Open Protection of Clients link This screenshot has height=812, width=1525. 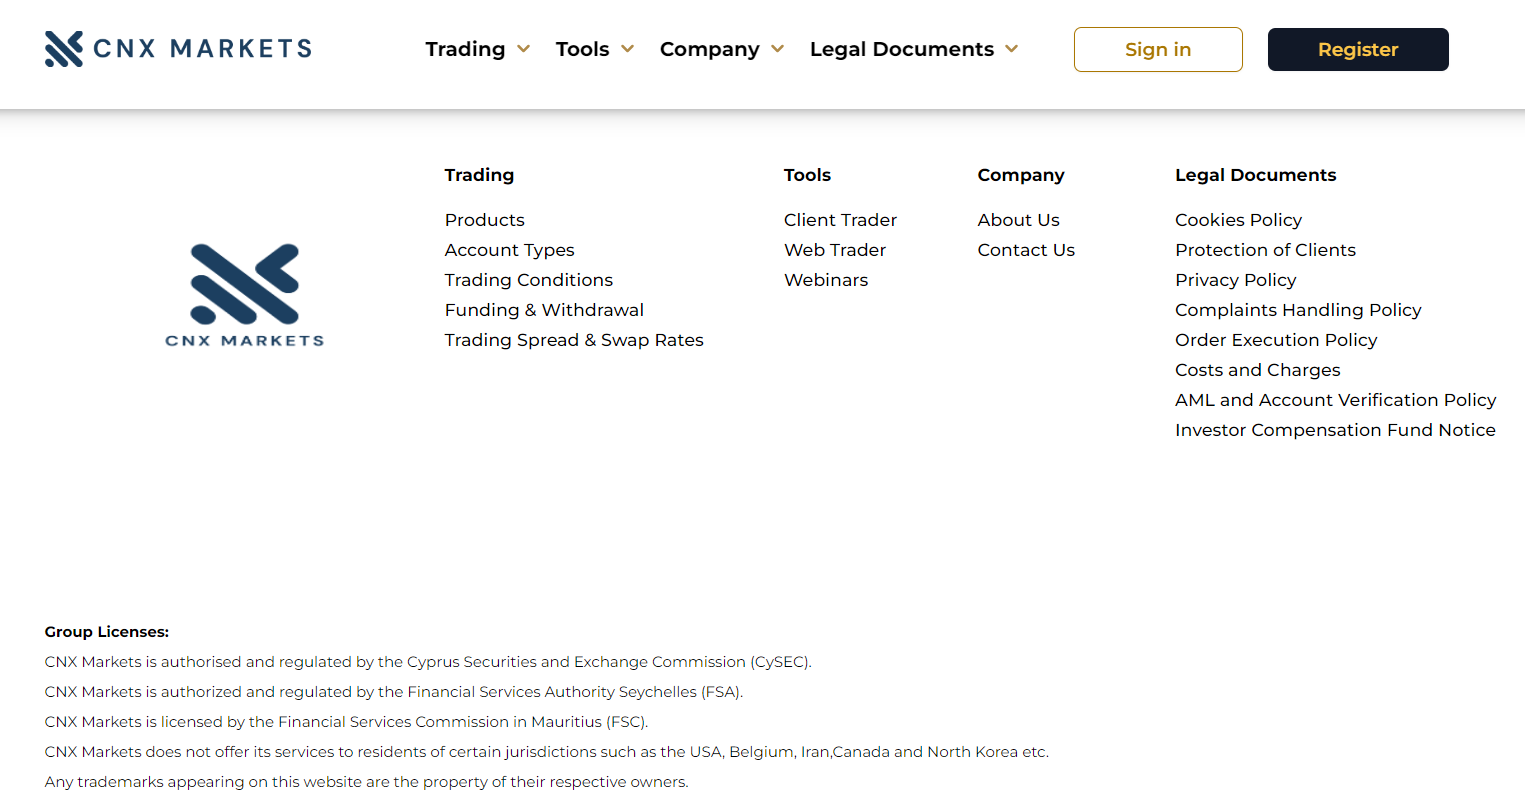point(1265,250)
